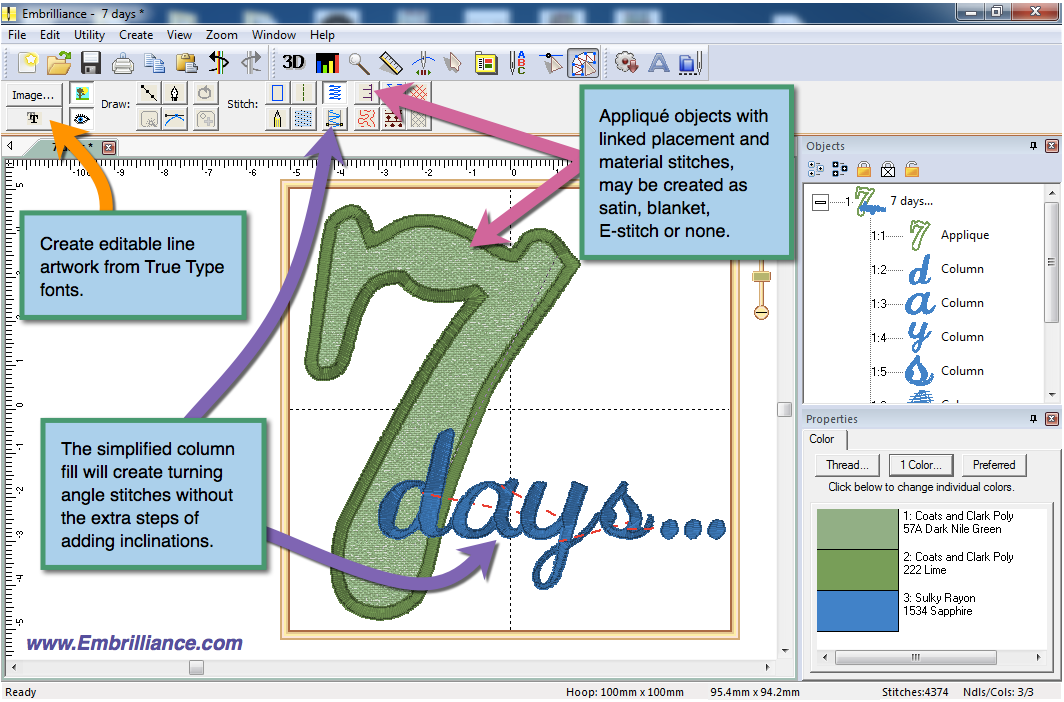Click the orange locked padlock icon
This screenshot has height=702, width=1064.
pos(864,170)
